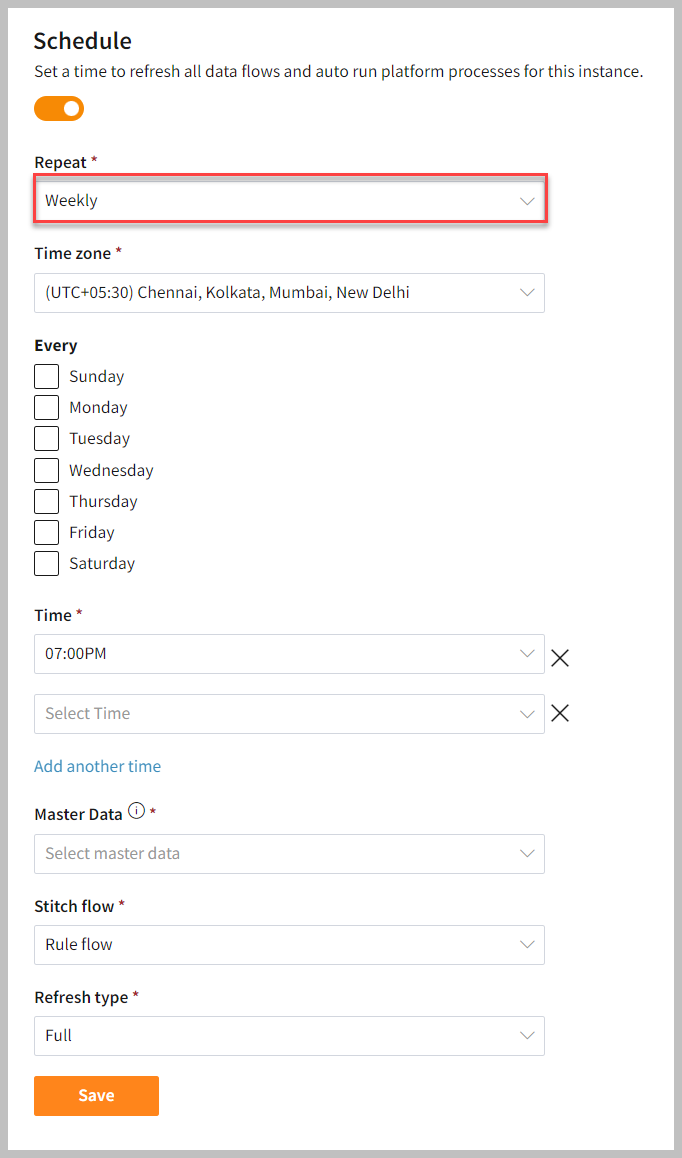Remove the empty Select Time entry
The height and width of the screenshot is (1158, 682).
point(560,713)
